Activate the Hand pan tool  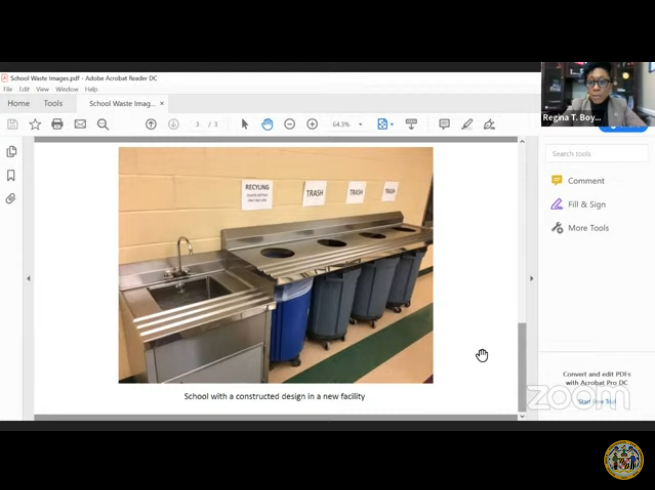point(267,124)
